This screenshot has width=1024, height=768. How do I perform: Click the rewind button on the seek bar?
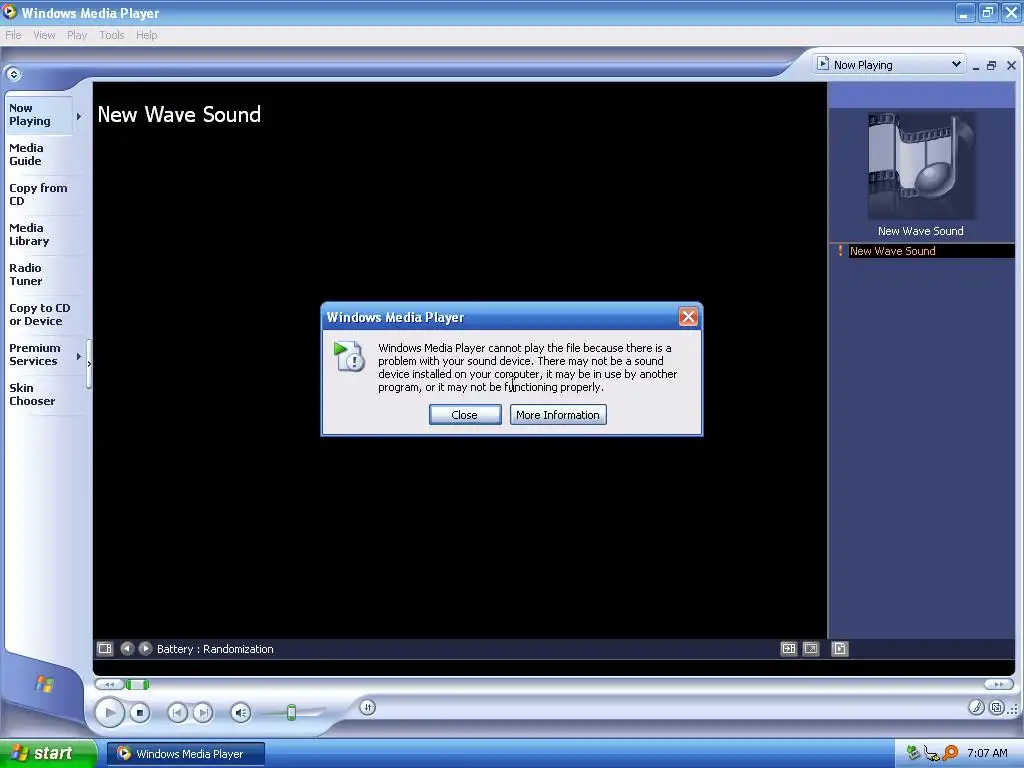pos(110,684)
